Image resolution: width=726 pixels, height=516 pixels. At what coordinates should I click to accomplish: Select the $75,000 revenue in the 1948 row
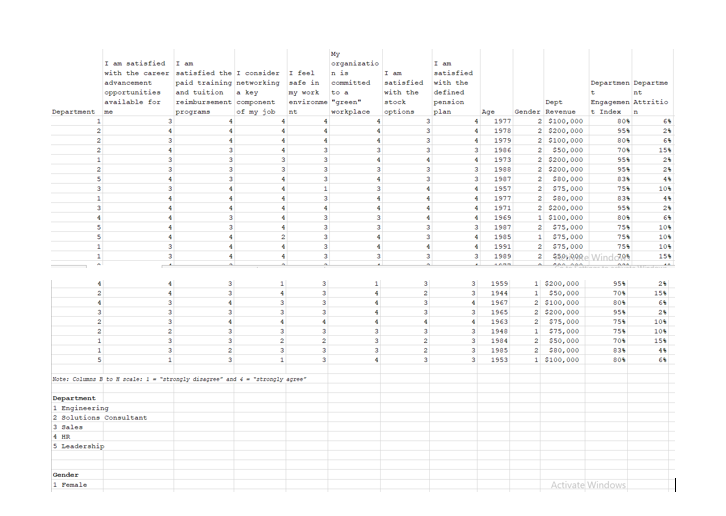(x=564, y=331)
